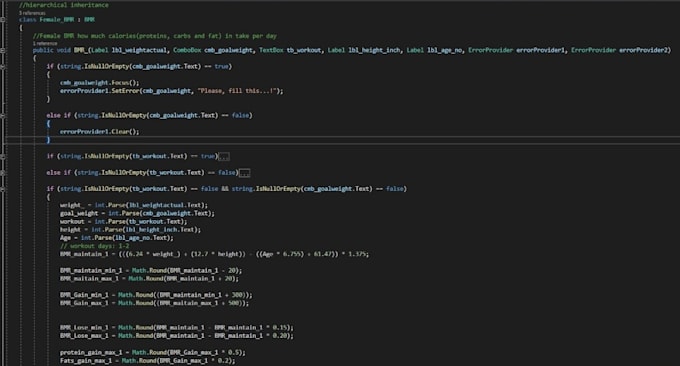This screenshot has height=366, width=680.
Task: Click the lbl_height_inch parameter
Action: [x=374, y=50]
